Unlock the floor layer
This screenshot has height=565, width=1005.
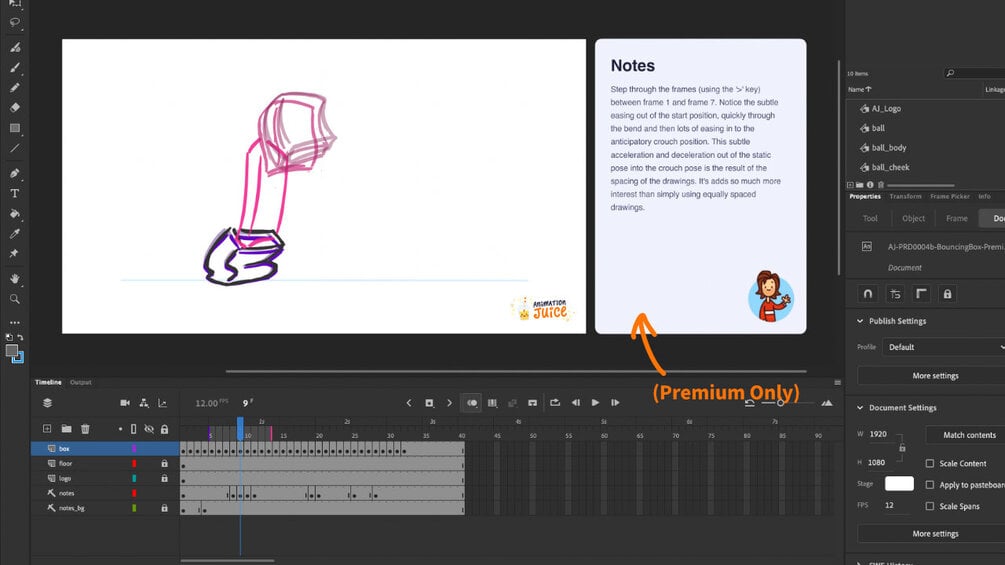click(165, 463)
